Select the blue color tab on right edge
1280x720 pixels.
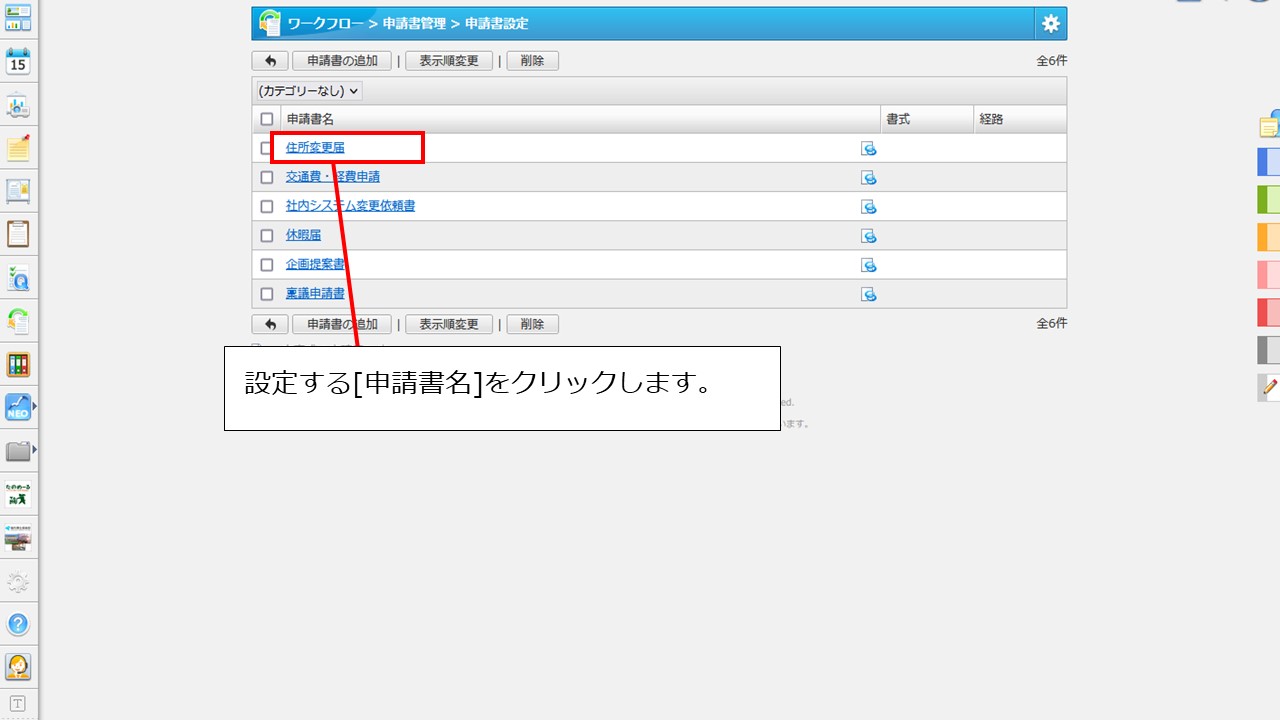pyautogui.click(x=1269, y=162)
